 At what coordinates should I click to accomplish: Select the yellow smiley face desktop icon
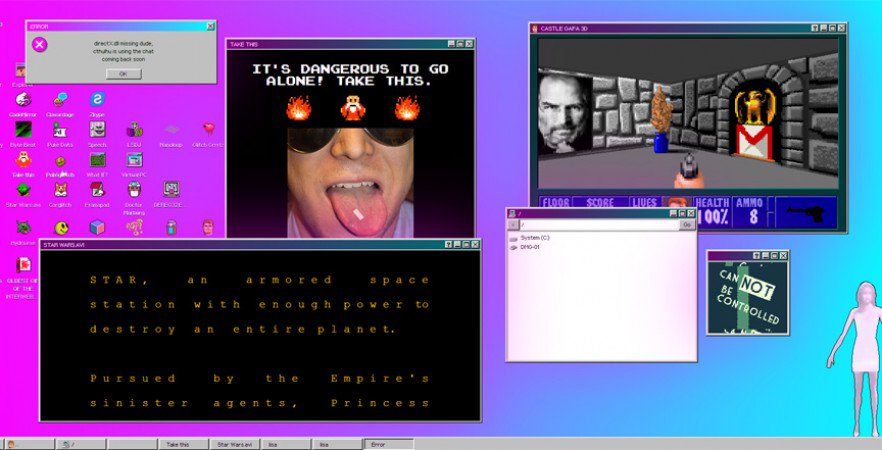pos(61,228)
